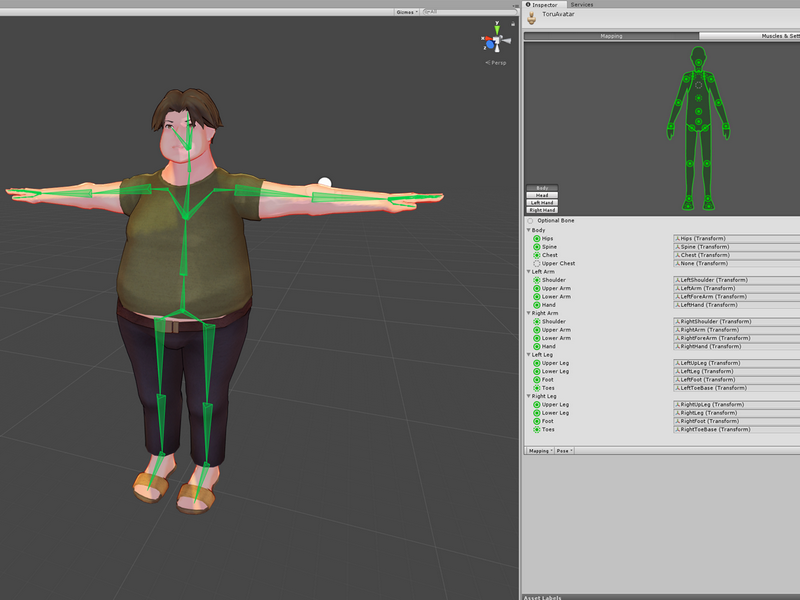
Task: Click the head bone circle on avatar diagram
Action: click(698, 62)
